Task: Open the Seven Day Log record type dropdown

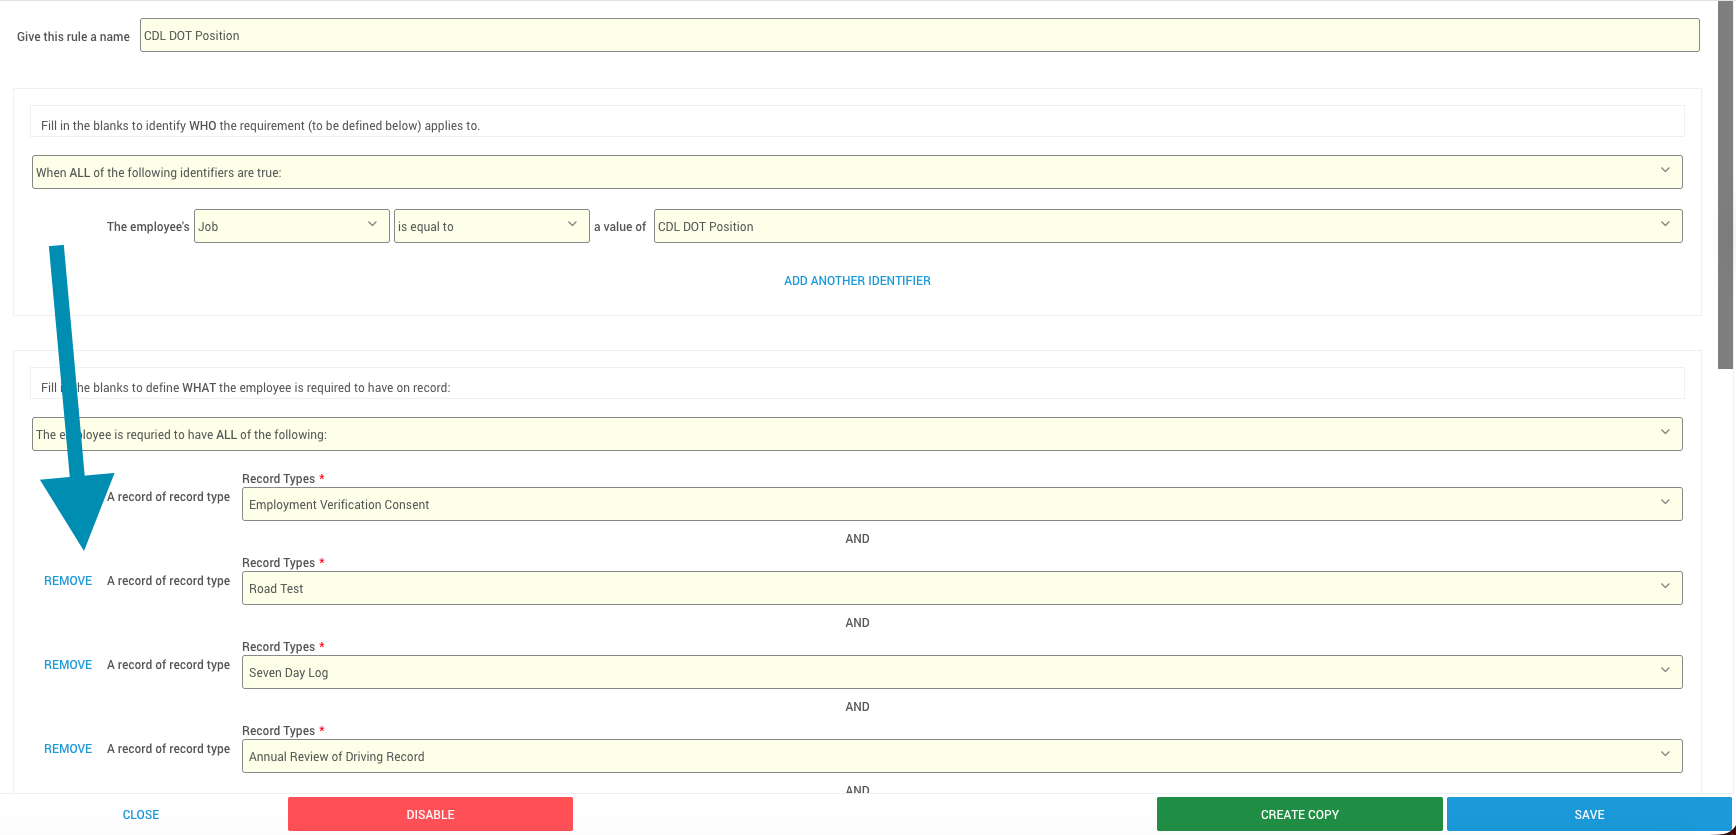Action: click(x=961, y=672)
